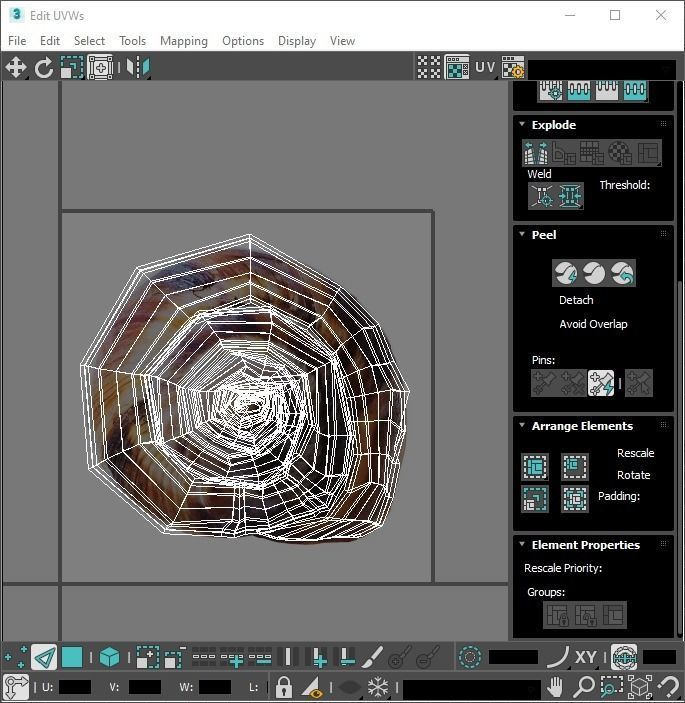The image size is (685, 703).
Task: Click the Reset Peel icon with arrow
Action: (x=622, y=273)
